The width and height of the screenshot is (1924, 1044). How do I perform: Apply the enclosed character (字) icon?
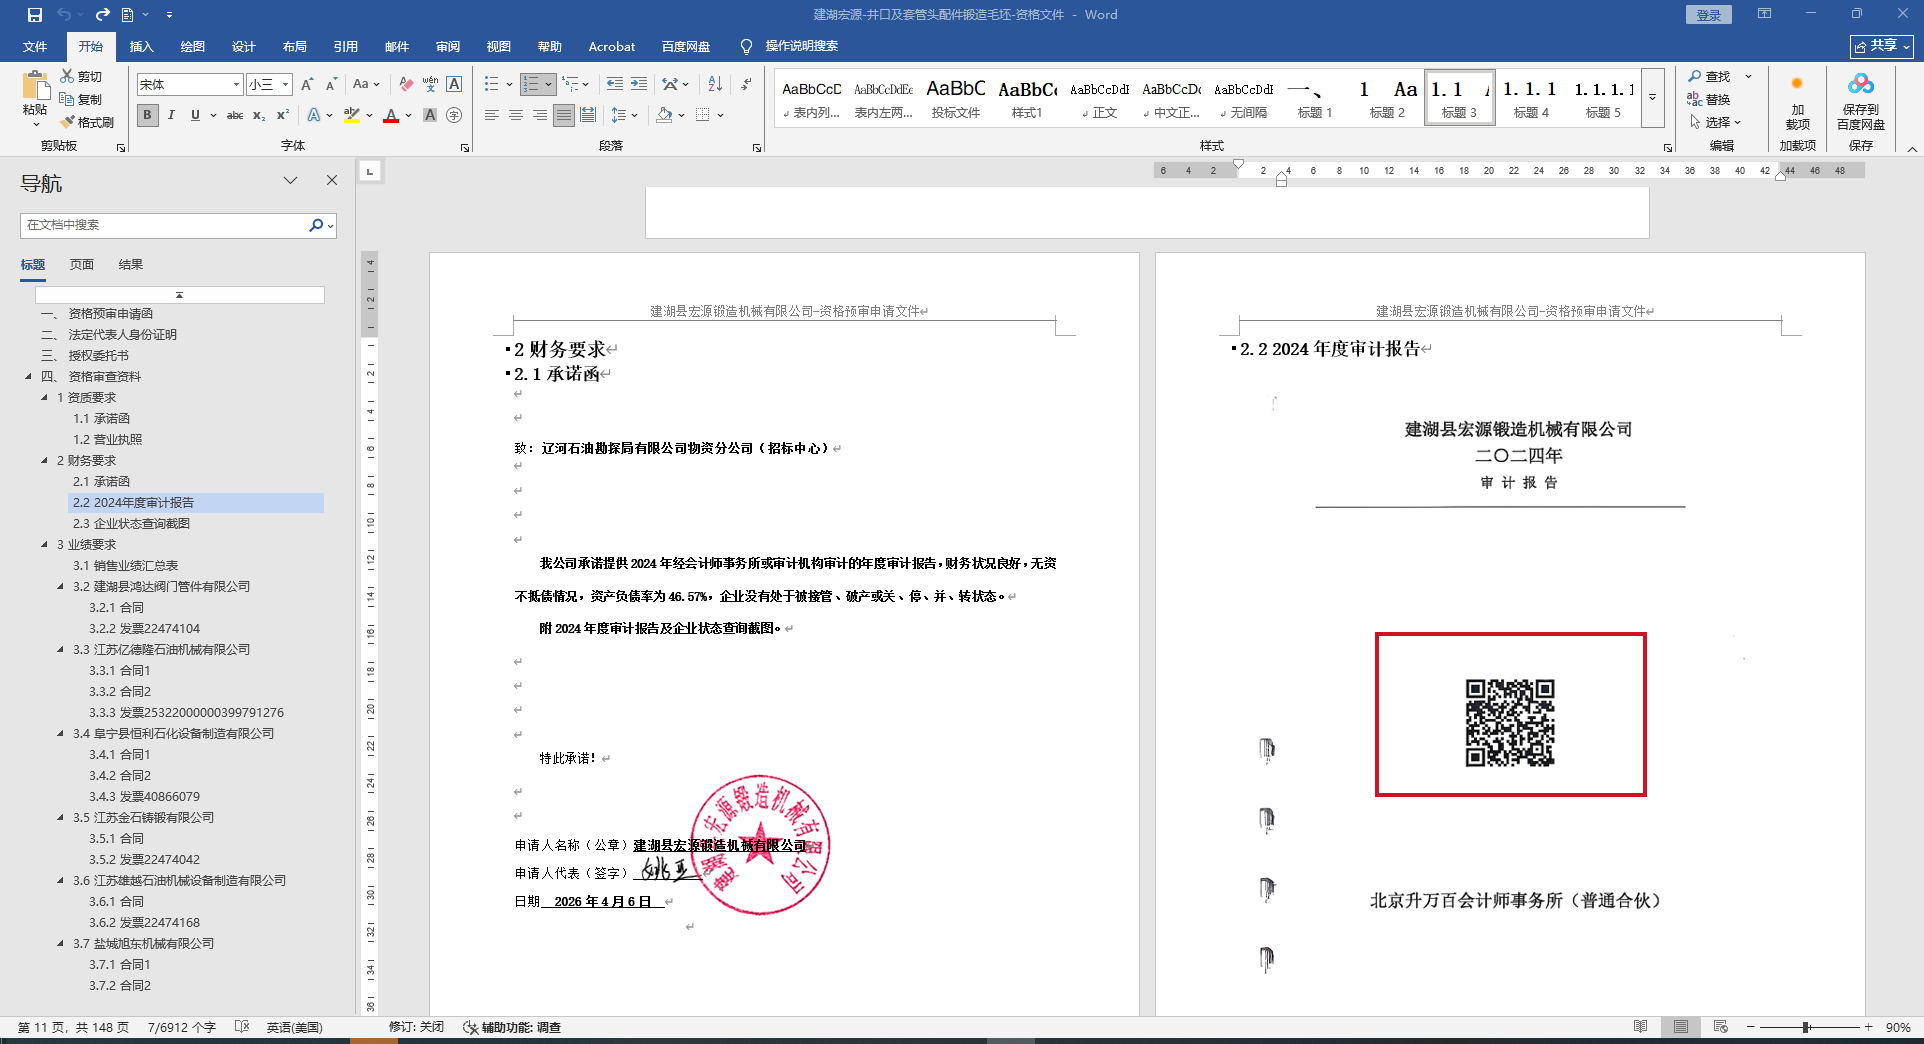pyautogui.click(x=454, y=116)
